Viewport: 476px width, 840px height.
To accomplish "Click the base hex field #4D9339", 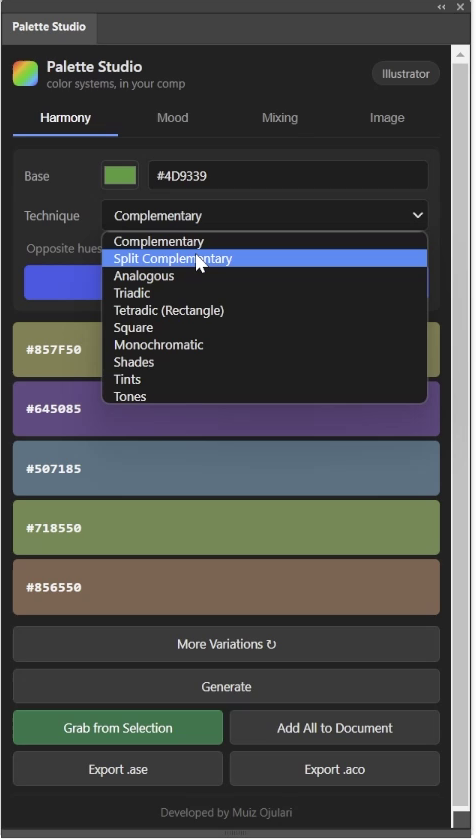I will coord(288,176).
